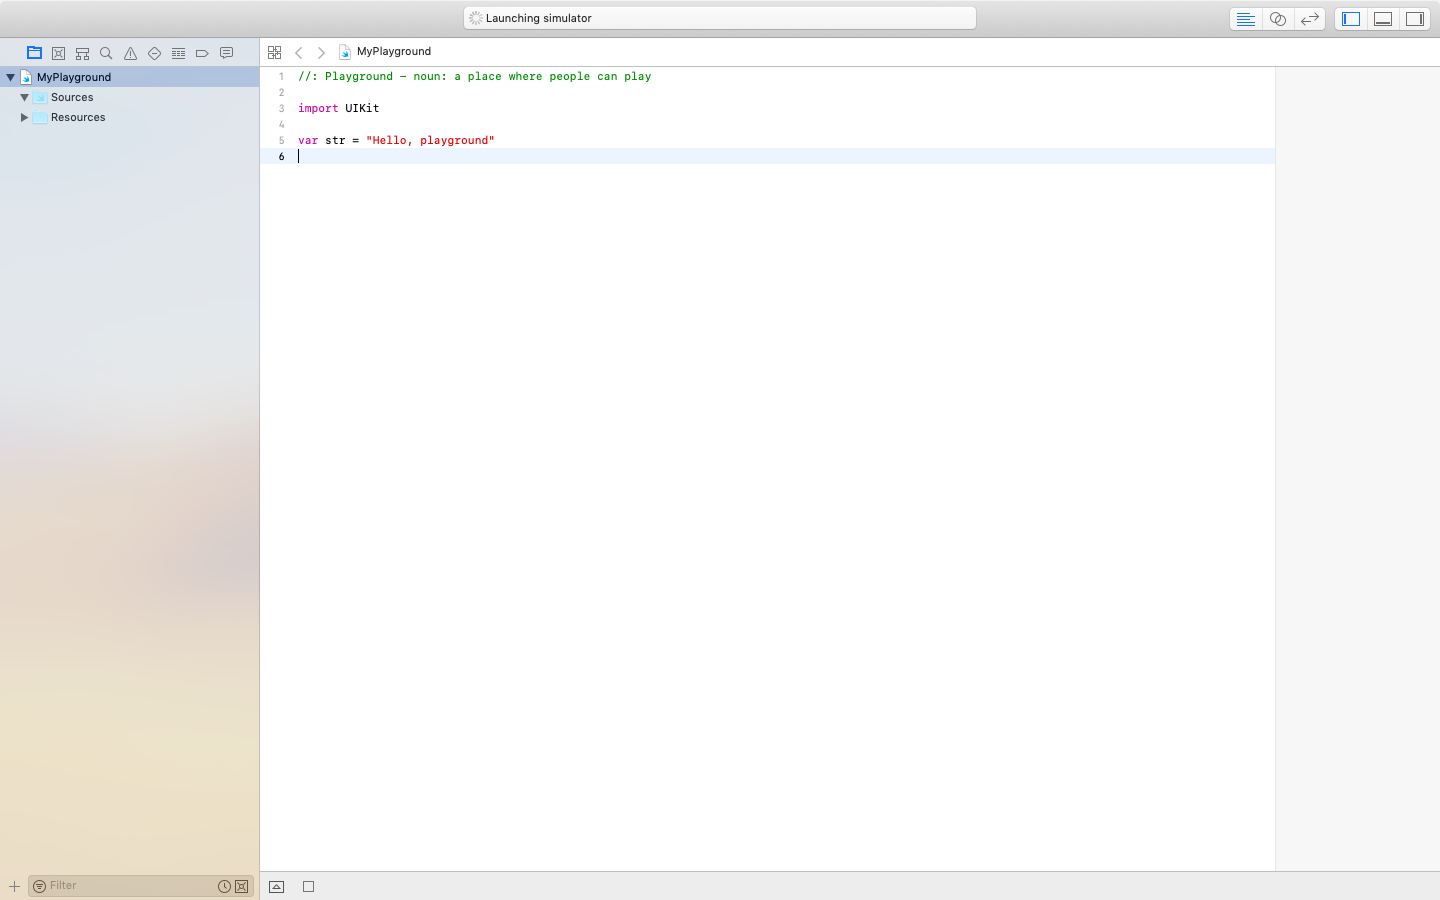
Task: Toggle the right inspector panel
Action: (1415, 19)
